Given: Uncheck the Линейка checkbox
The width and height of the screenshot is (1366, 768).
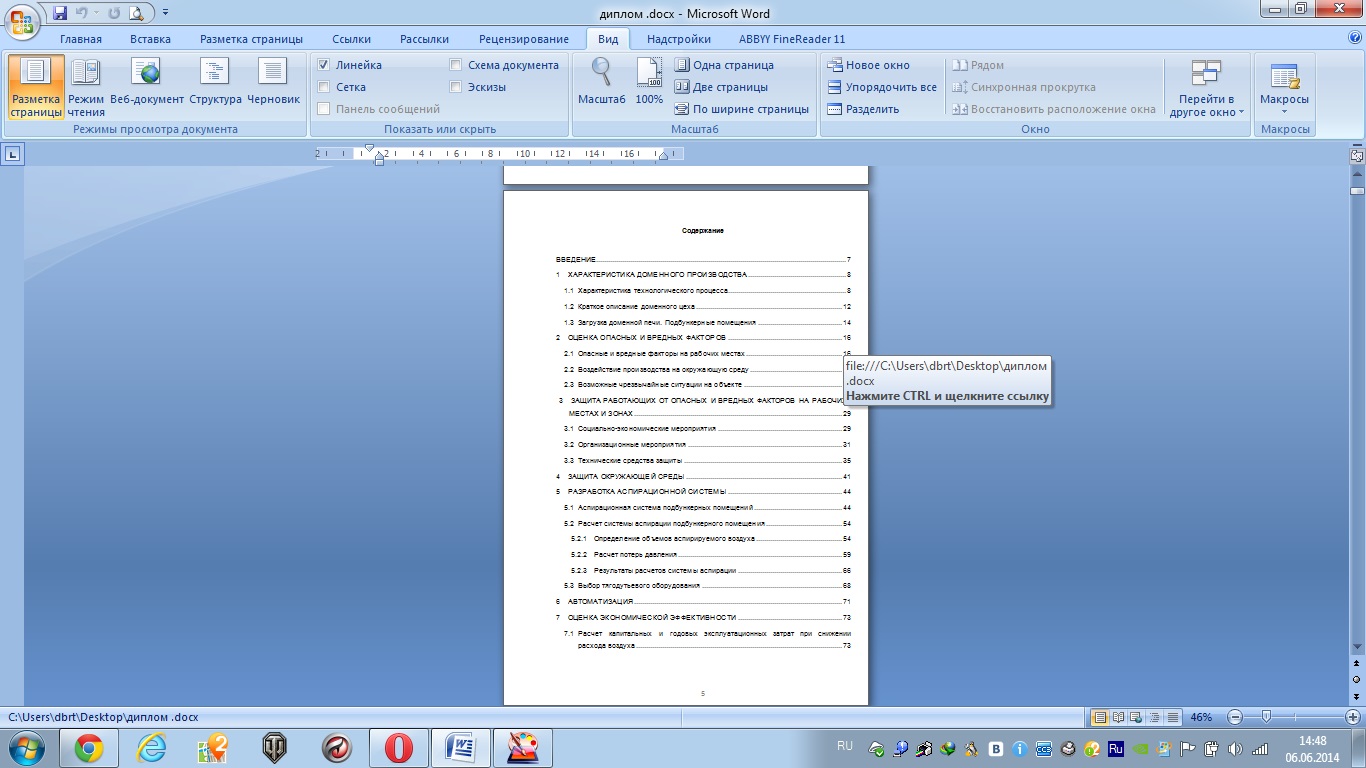Looking at the screenshot, I should (x=324, y=65).
